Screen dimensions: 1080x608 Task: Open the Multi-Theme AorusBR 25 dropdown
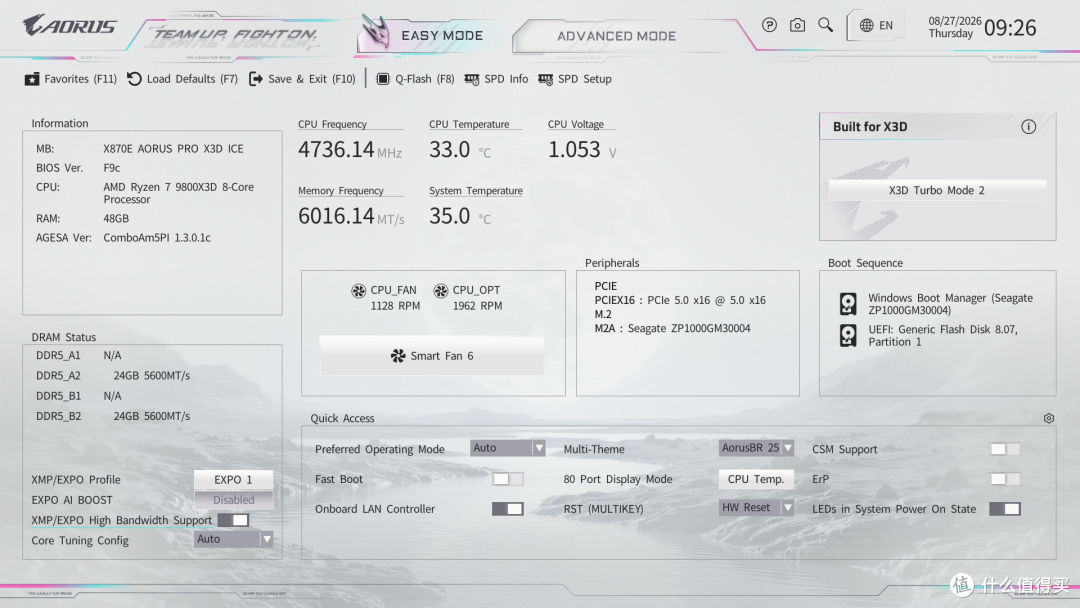756,448
